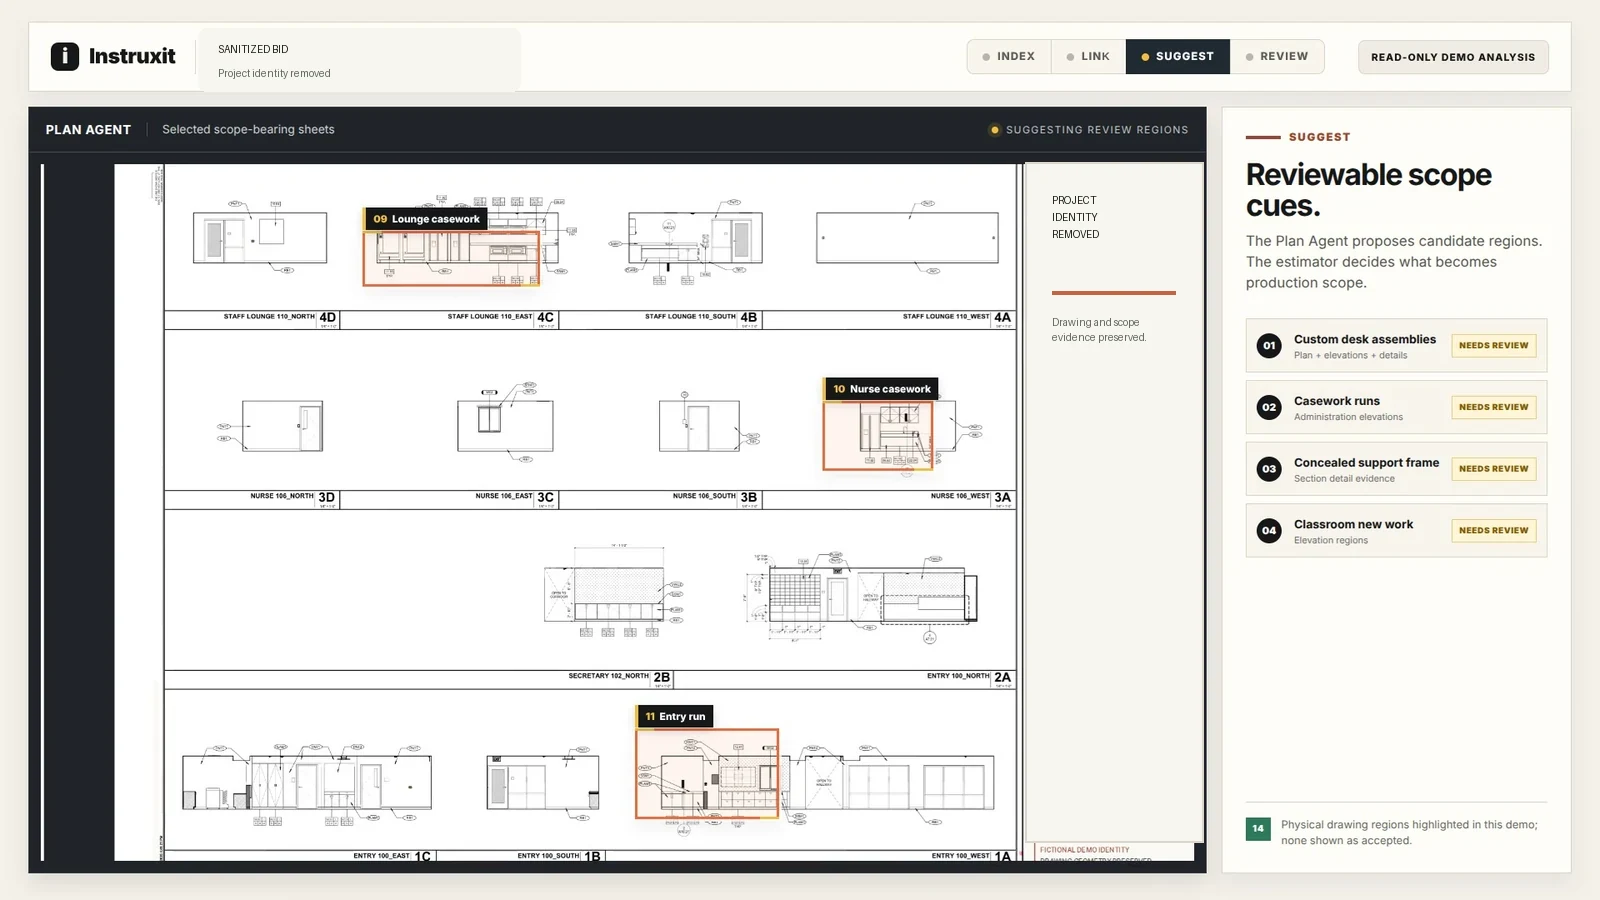The image size is (1600, 900).
Task: Click the 1A sheet tag label
Action: (x=1003, y=857)
